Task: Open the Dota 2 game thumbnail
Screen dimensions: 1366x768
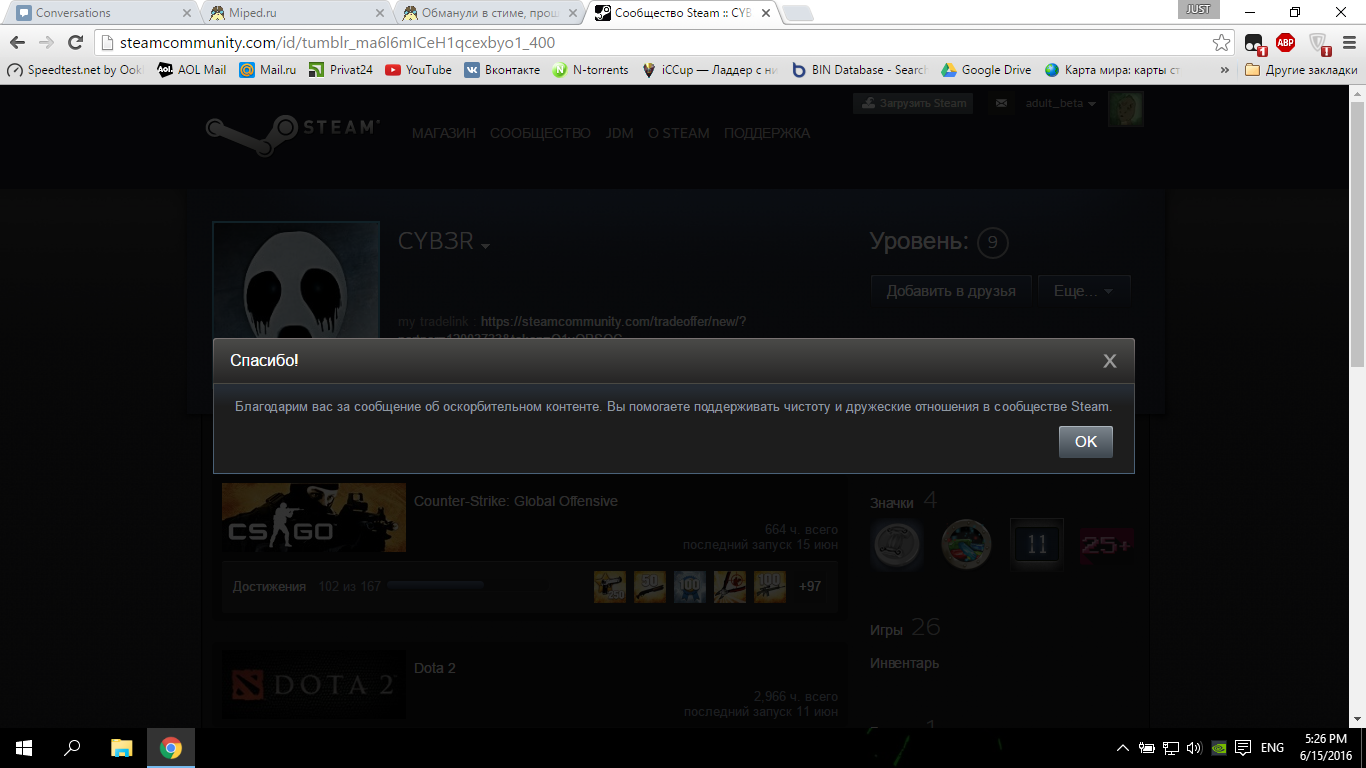Action: pos(314,684)
